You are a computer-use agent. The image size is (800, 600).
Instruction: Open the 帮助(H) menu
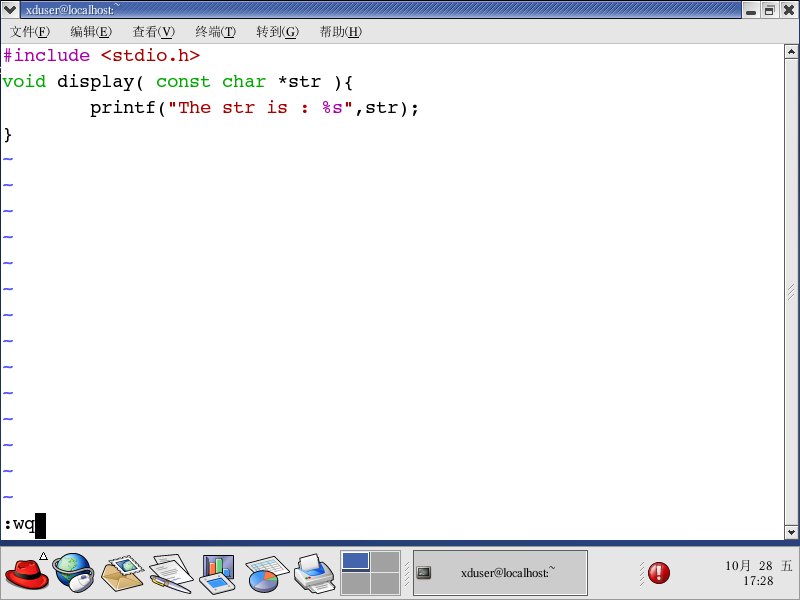pyautogui.click(x=340, y=32)
